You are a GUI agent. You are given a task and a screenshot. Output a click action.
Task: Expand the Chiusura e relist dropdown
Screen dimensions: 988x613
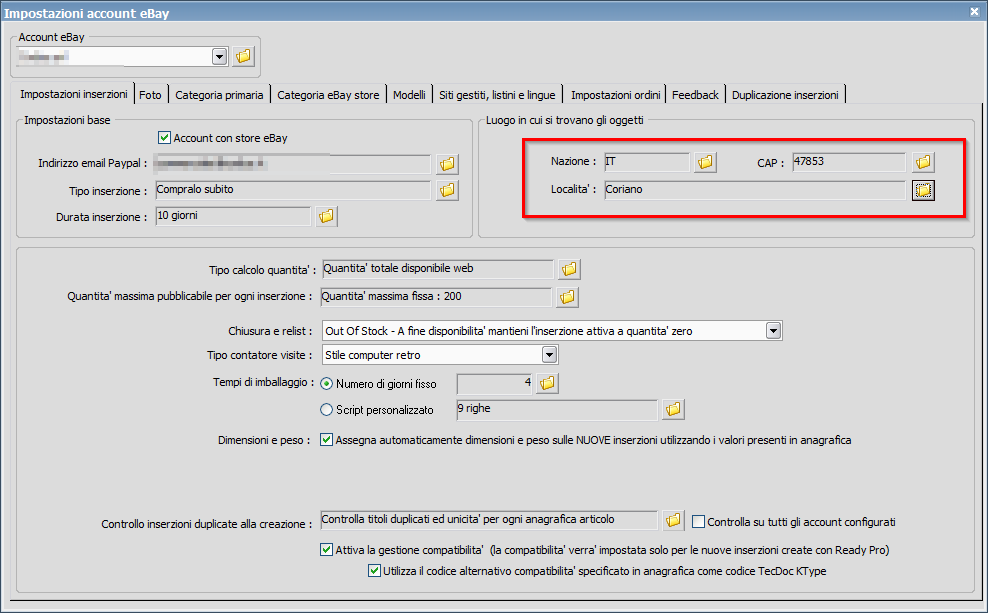[773, 331]
